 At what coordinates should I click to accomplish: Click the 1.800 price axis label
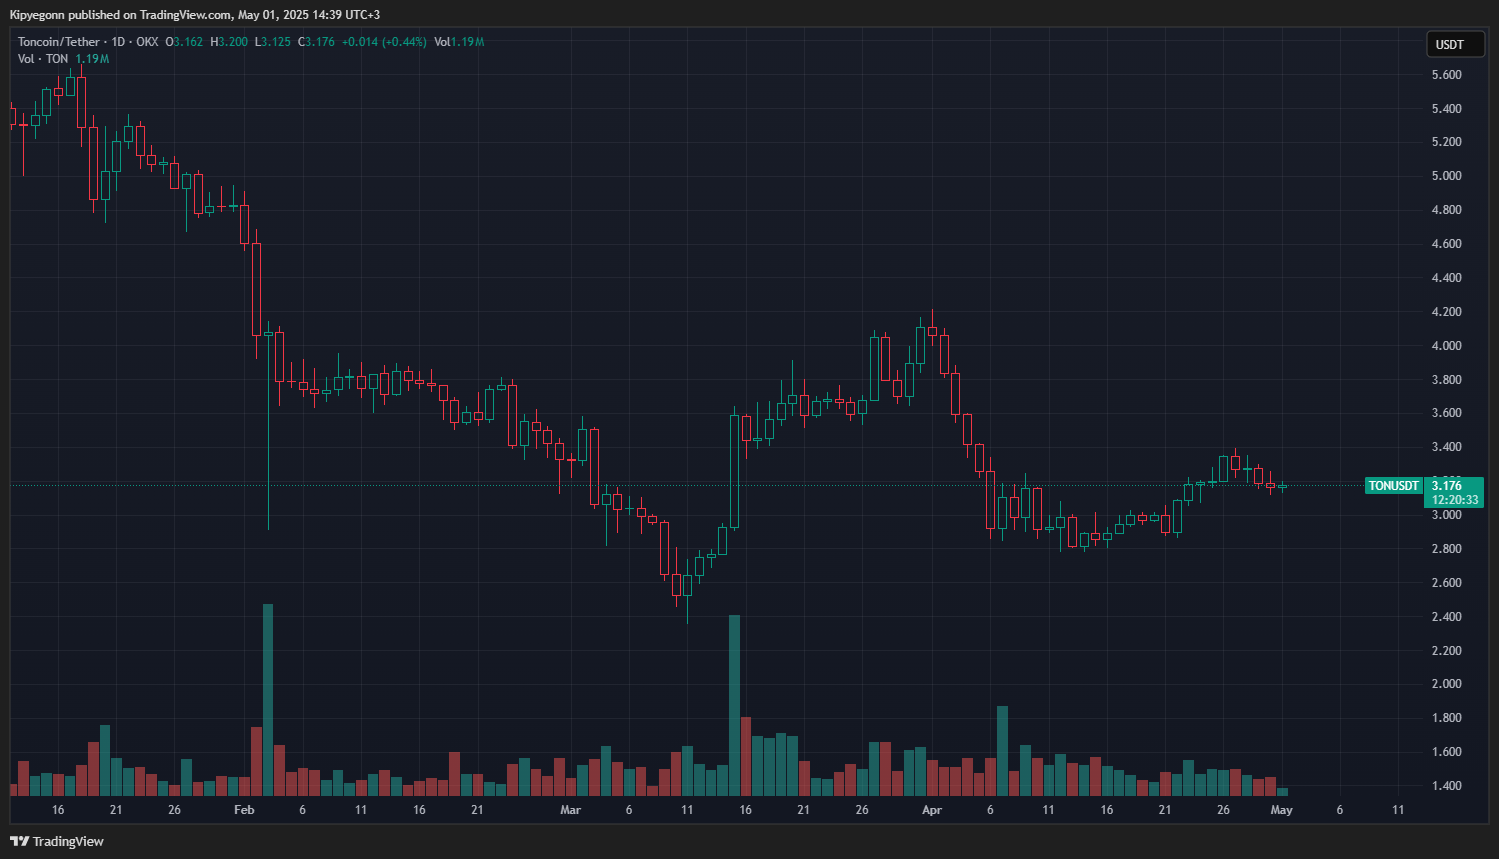tap(1446, 718)
